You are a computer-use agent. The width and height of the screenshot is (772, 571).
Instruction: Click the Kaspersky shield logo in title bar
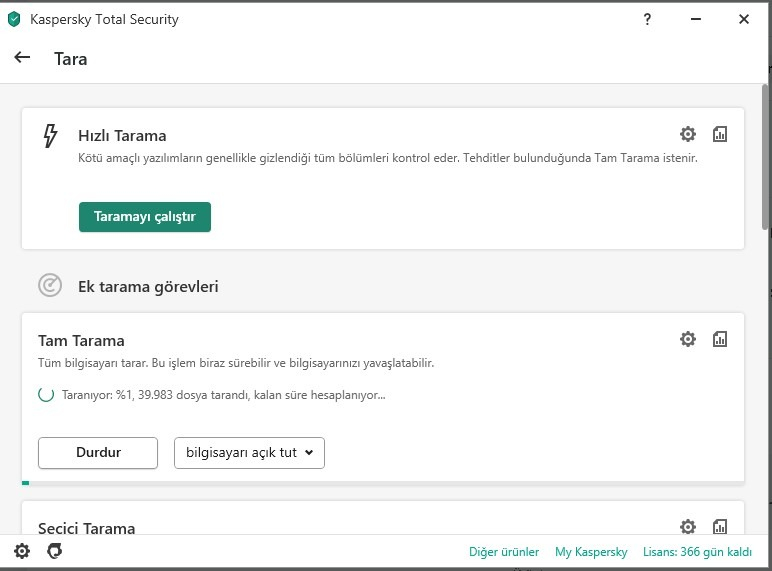pos(14,19)
